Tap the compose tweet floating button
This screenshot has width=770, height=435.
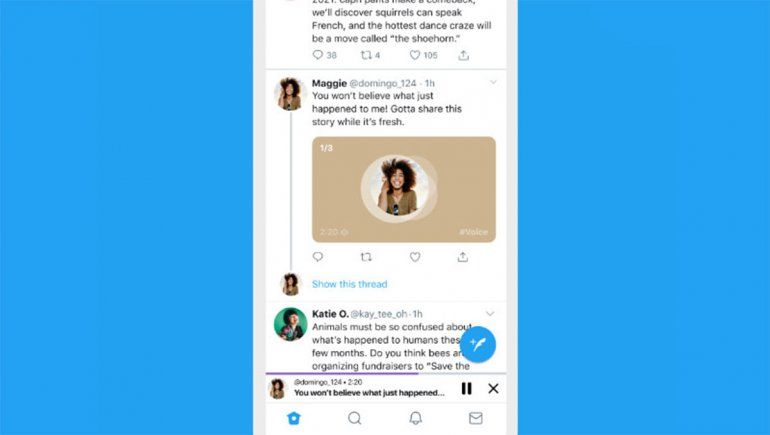tap(477, 344)
